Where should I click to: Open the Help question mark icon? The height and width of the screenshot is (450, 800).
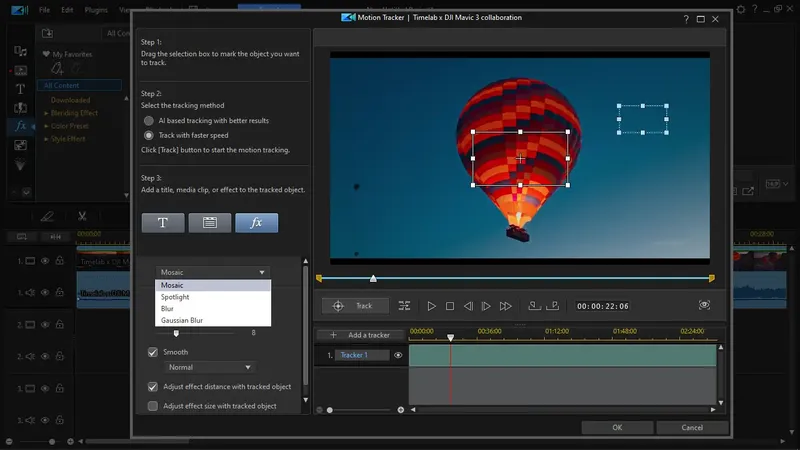686,18
